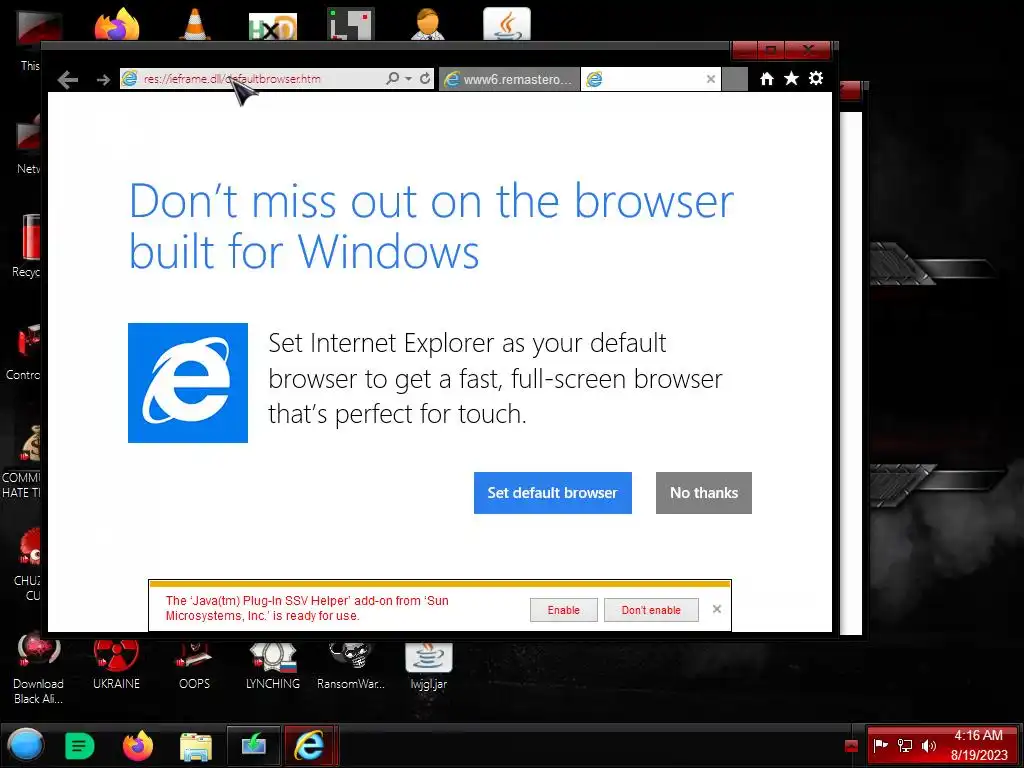Go forward with the IE forward arrow
1024x768 pixels.
[x=103, y=80]
